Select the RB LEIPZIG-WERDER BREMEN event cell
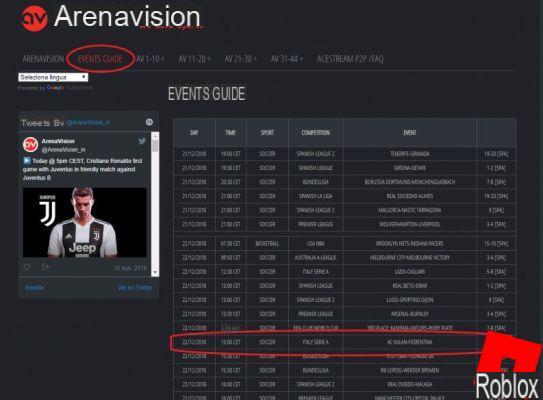The height and width of the screenshot is (400, 543). 410,370
